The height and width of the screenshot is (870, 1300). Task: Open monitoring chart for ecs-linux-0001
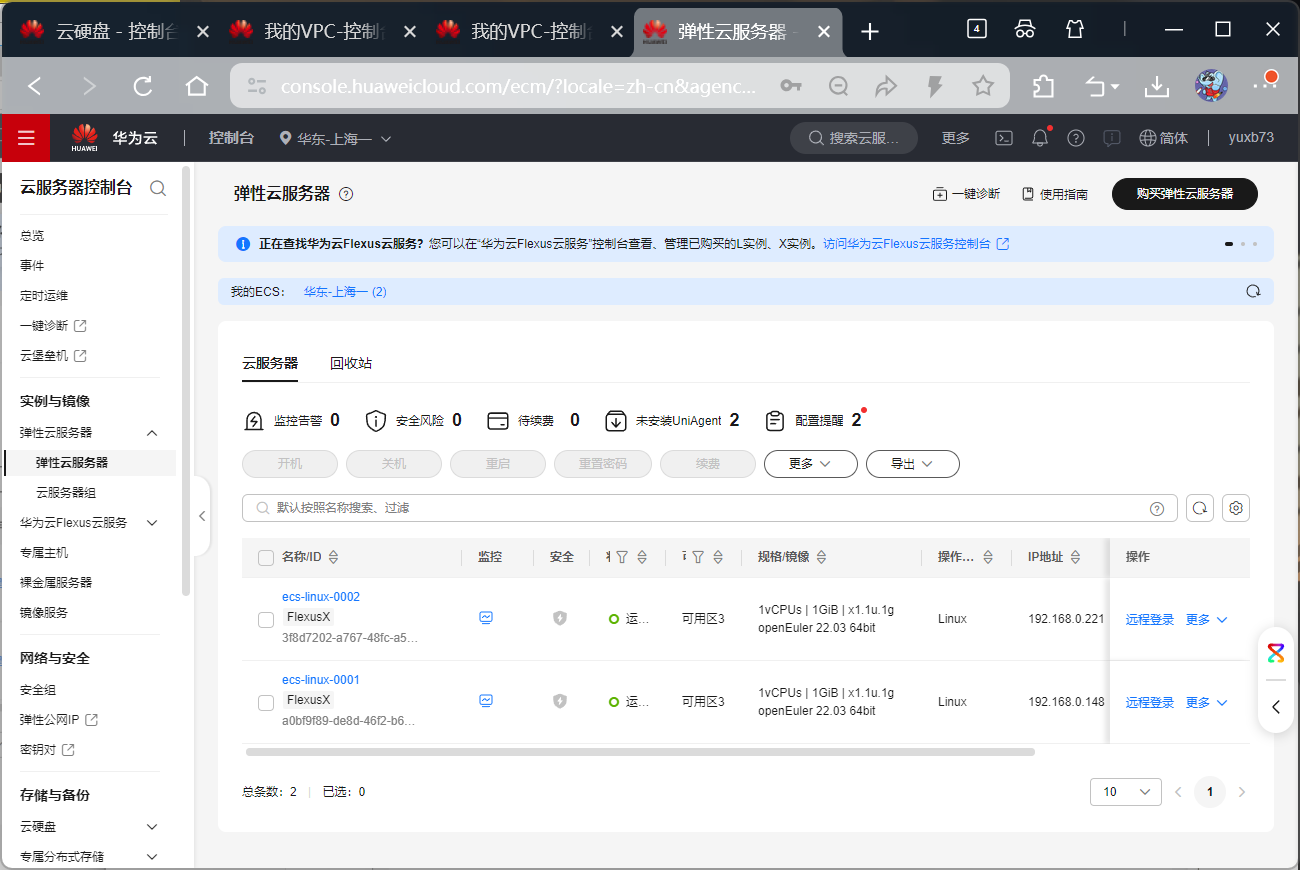[x=486, y=701]
